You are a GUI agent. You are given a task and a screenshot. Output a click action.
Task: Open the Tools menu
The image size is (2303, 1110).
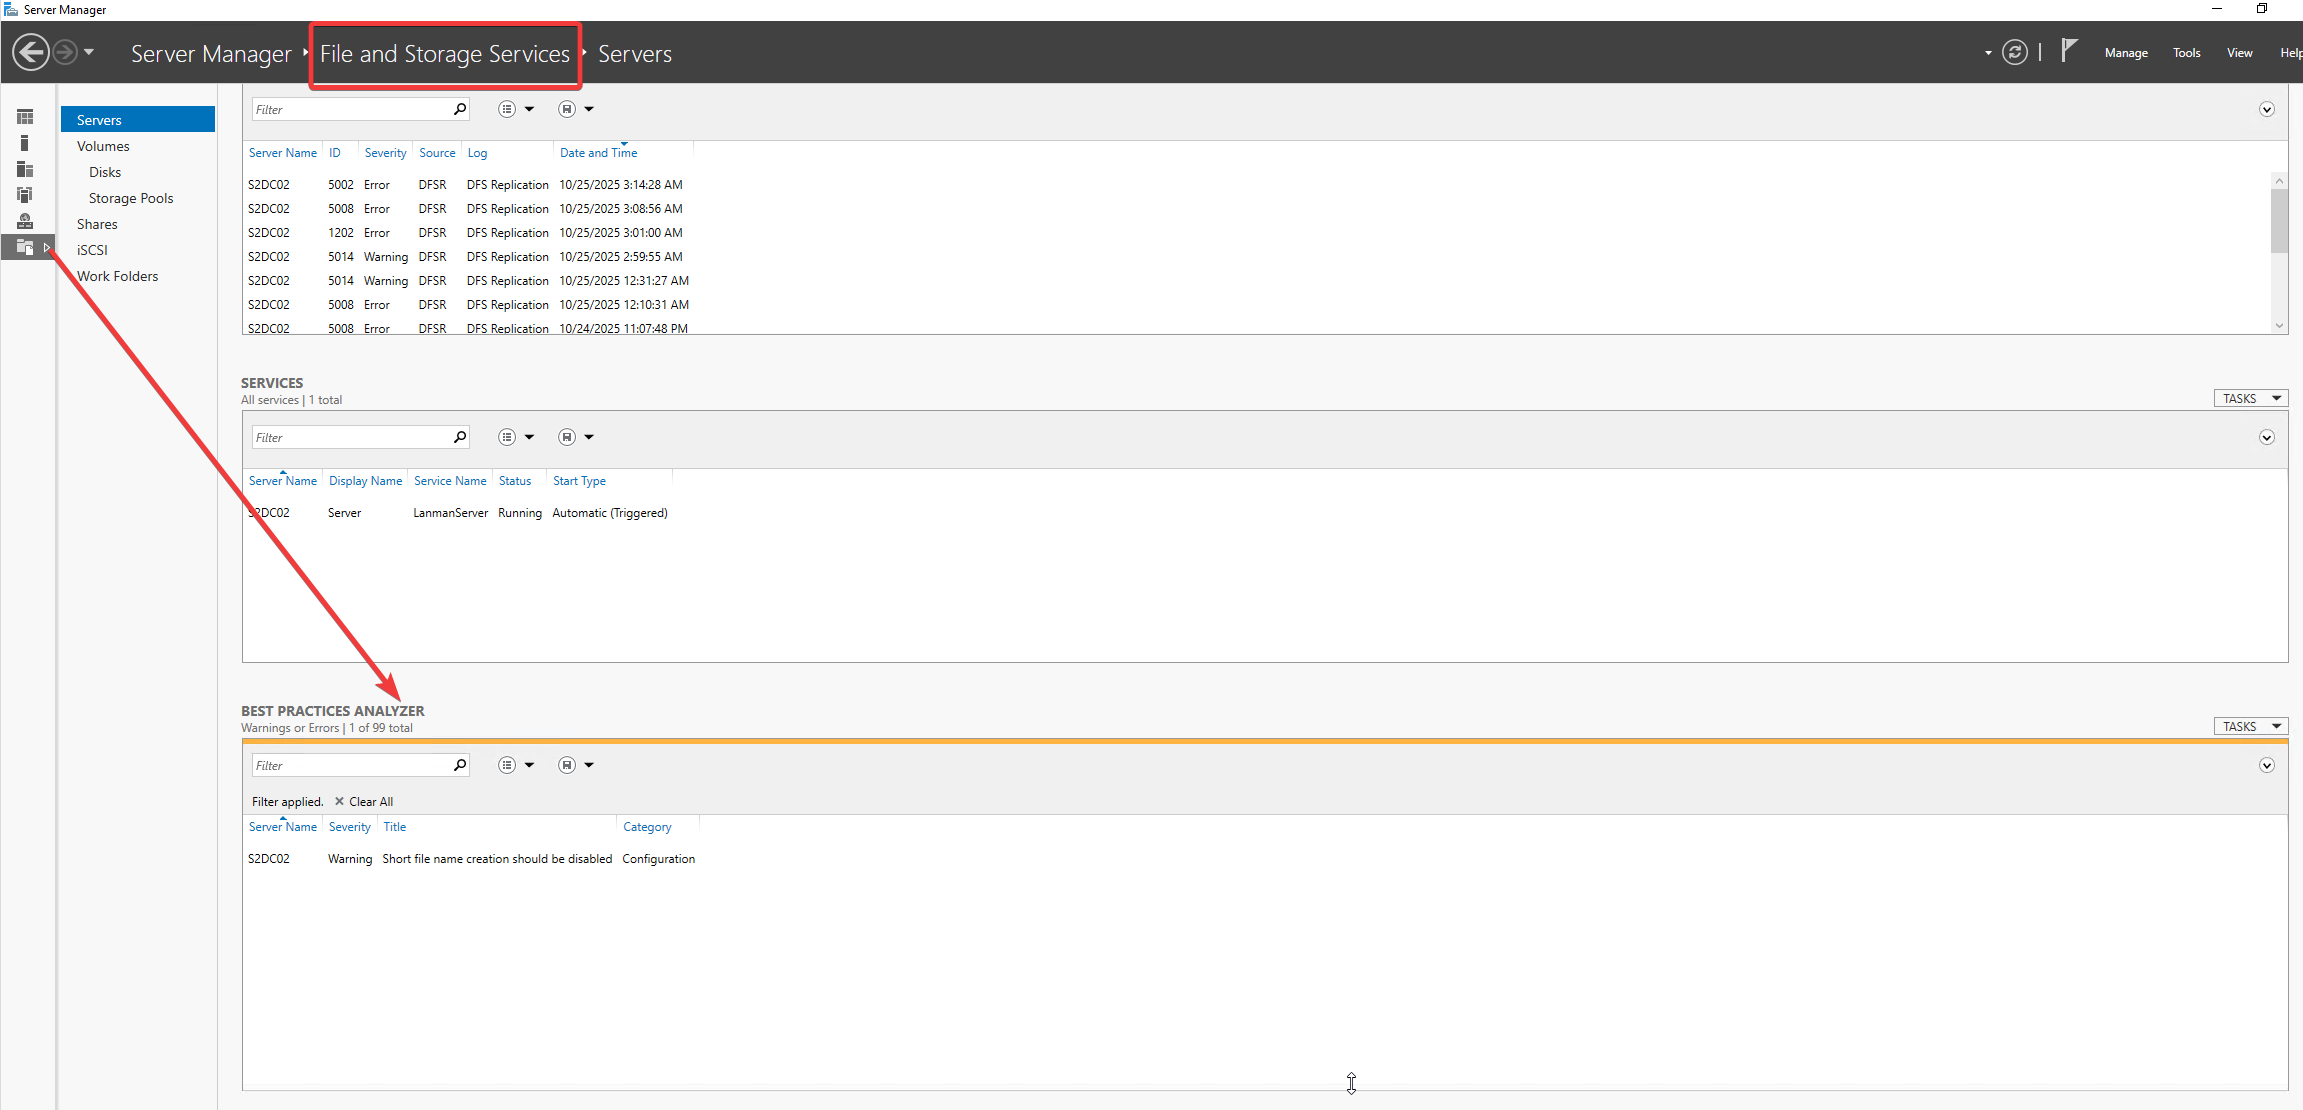[x=2186, y=53]
